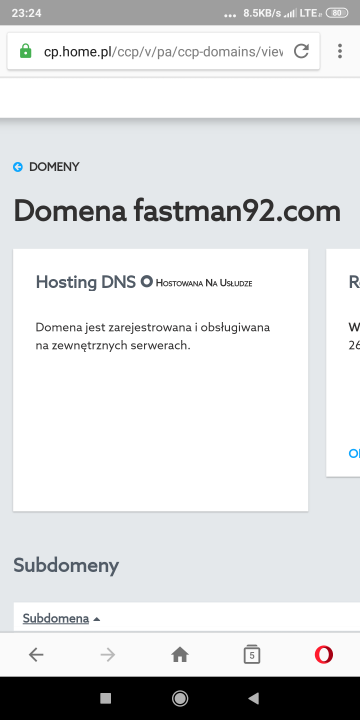This screenshot has width=360, height=720.
Task: Click the greyed-out forward arrow
Action: 108,655
